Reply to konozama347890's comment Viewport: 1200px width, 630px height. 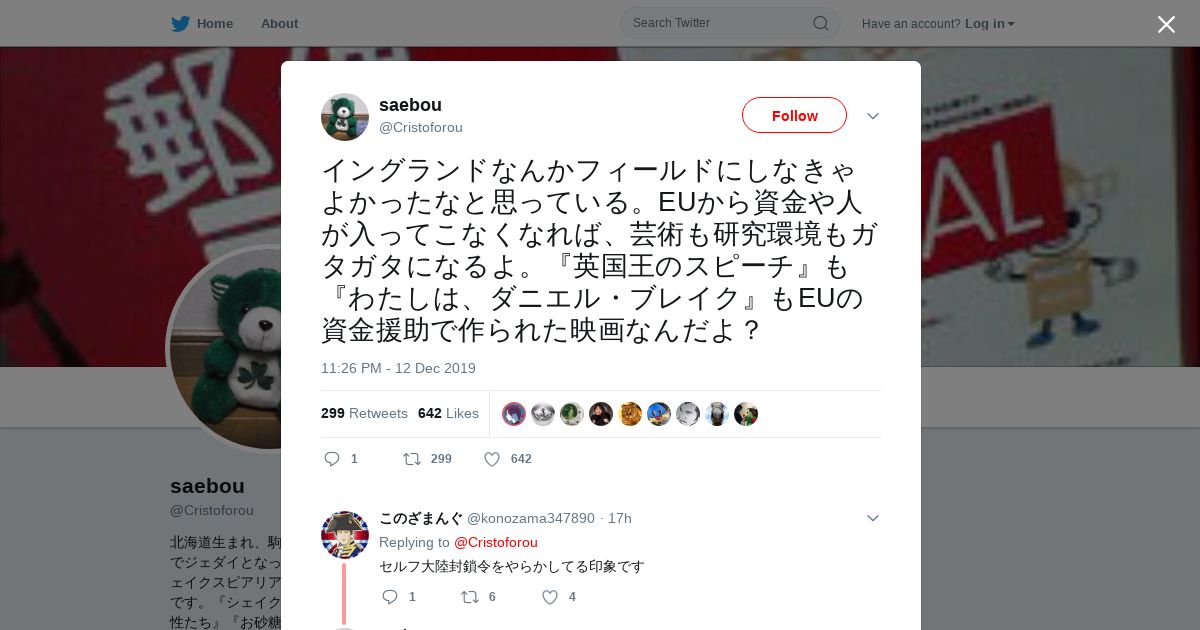390,597
